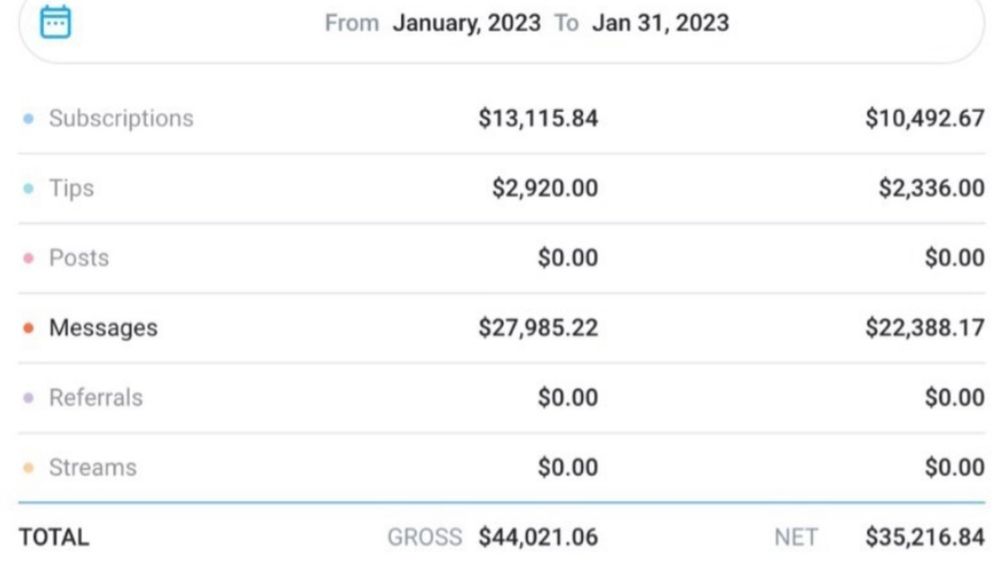Click the purple dot beside Referrals
Image resolution: width=1000 pixels, height=562 pixels.
[x=28, y=398]
